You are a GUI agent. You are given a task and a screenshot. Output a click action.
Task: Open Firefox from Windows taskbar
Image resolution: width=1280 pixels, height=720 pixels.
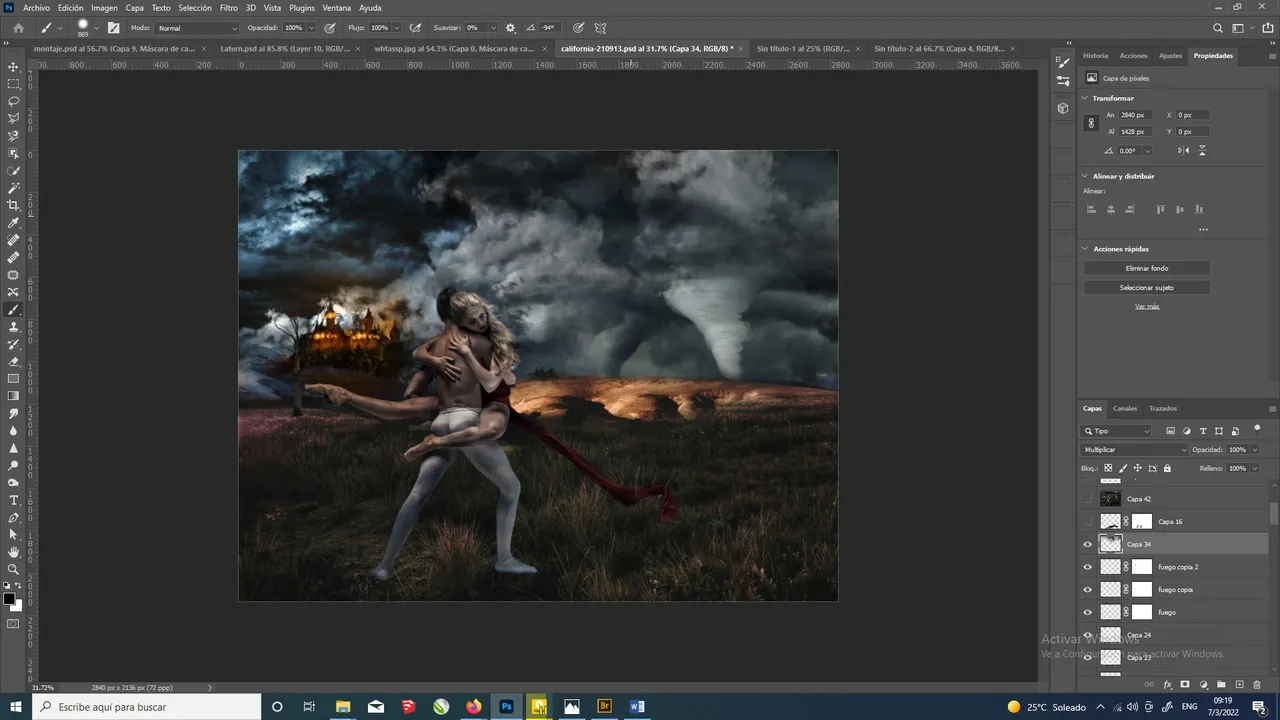[x=474, y=706]
